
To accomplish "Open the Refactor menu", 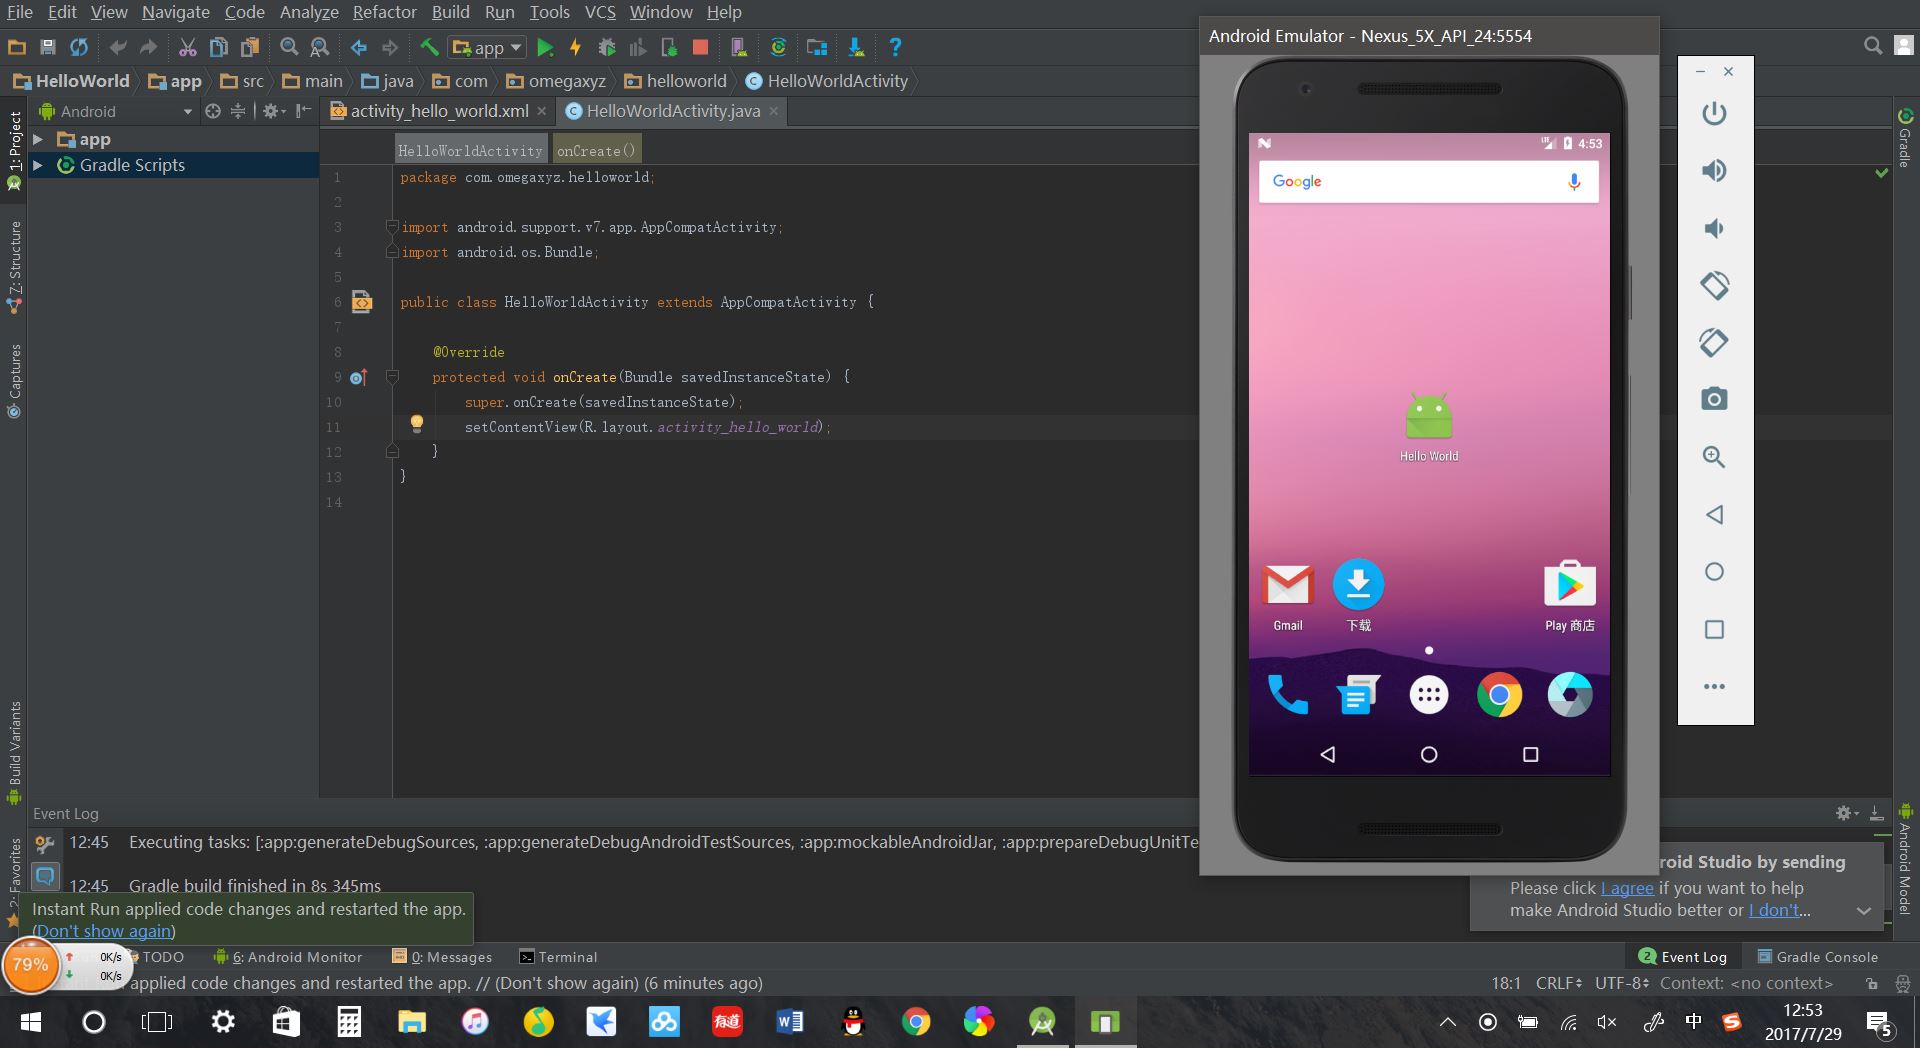I will [384, 12].
